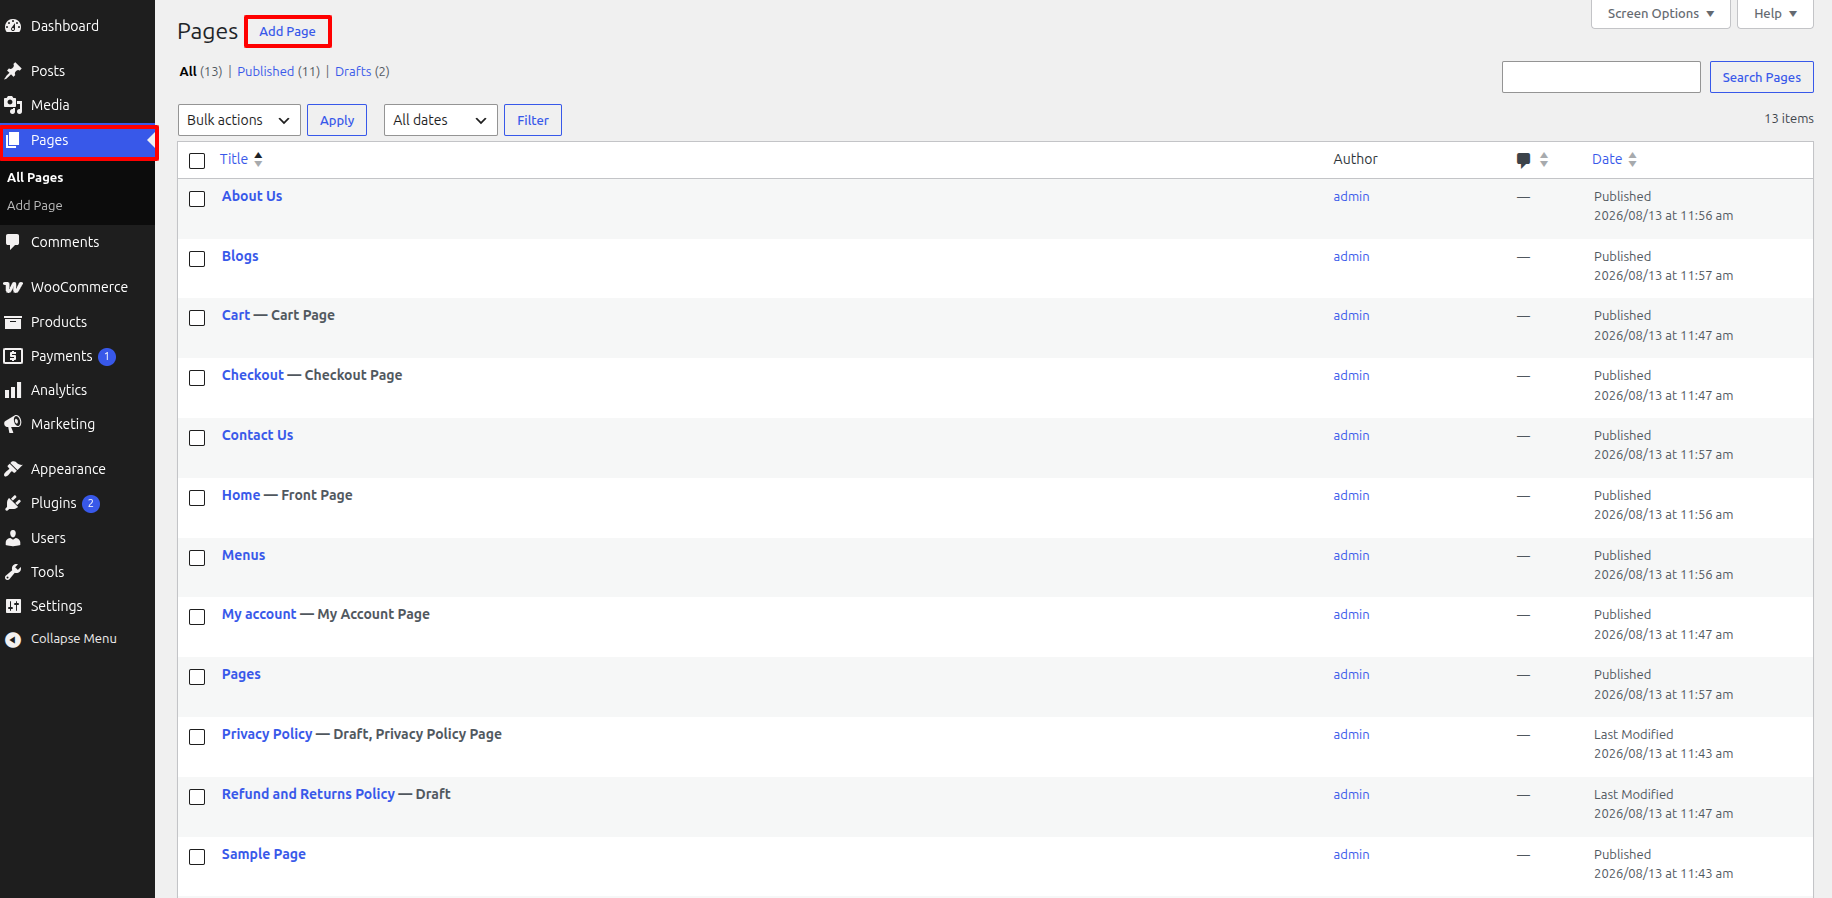This screenshot has width=1832, height=898.
Task: Check the select-all checkbox beside Title
Action: pos(197,160)
